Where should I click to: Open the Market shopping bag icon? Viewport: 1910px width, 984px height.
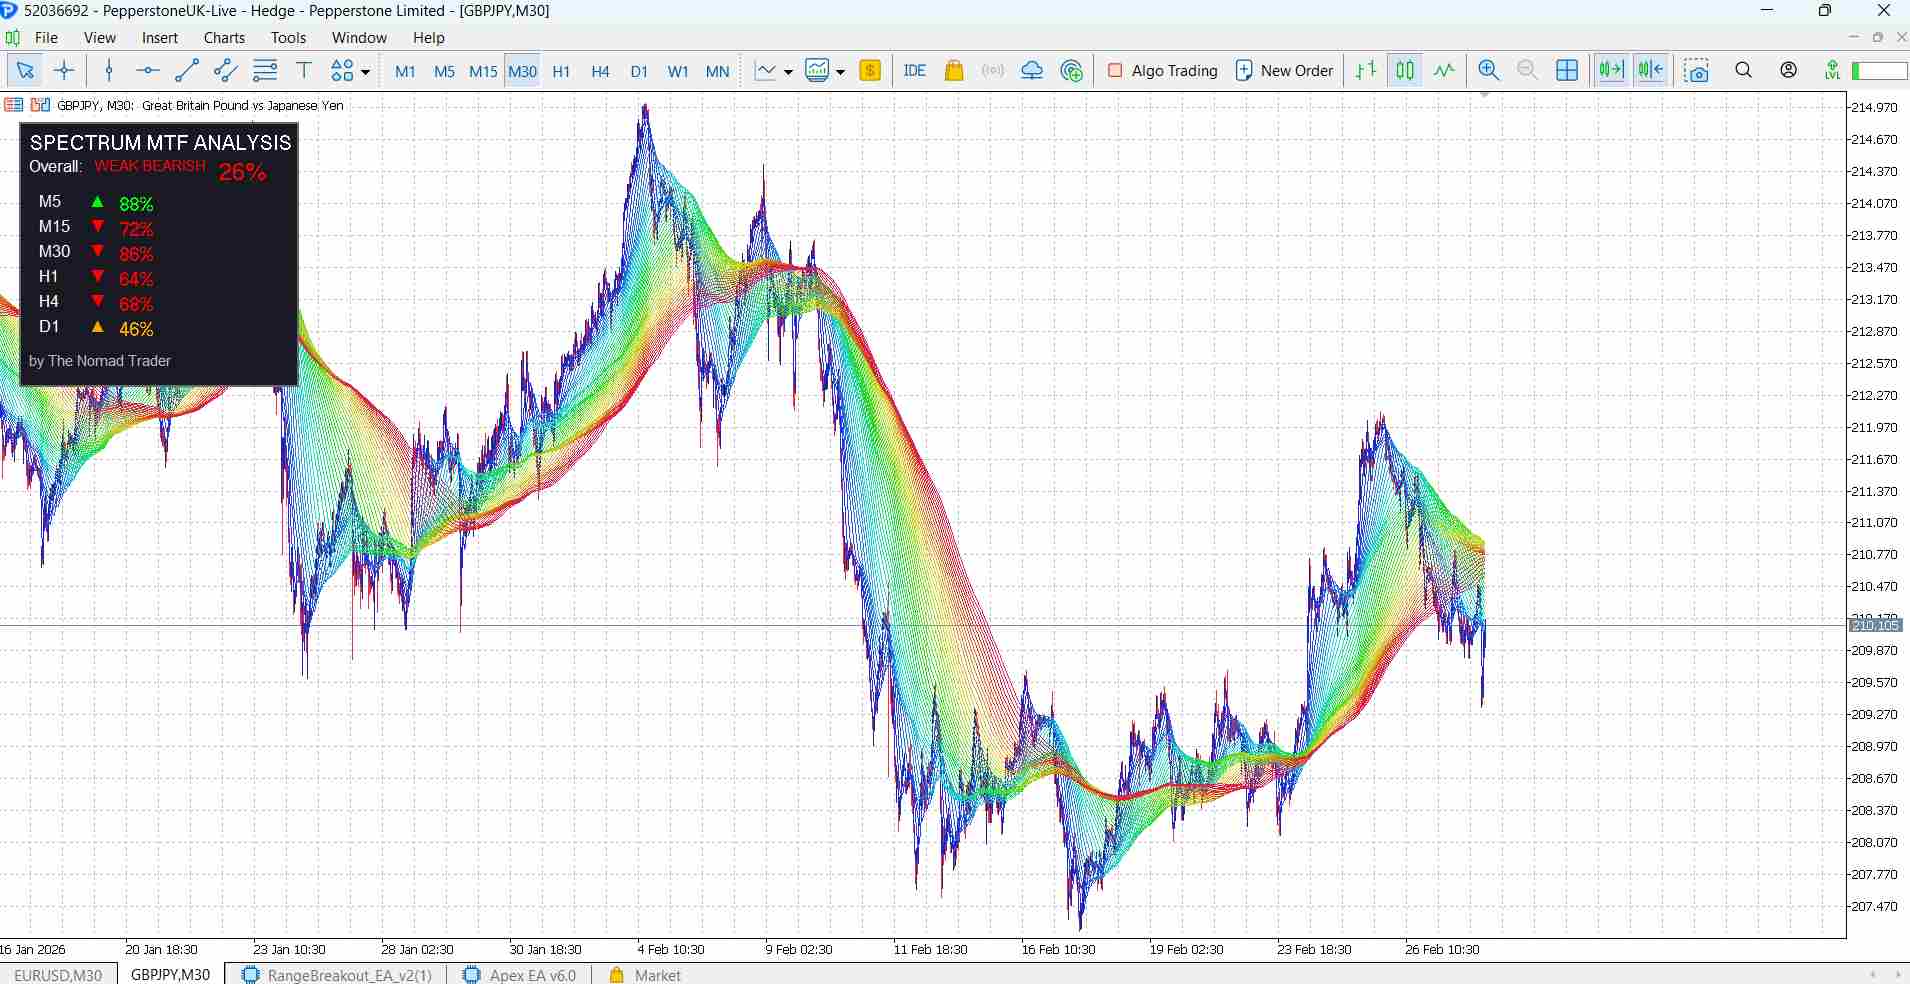coord(954,70)
